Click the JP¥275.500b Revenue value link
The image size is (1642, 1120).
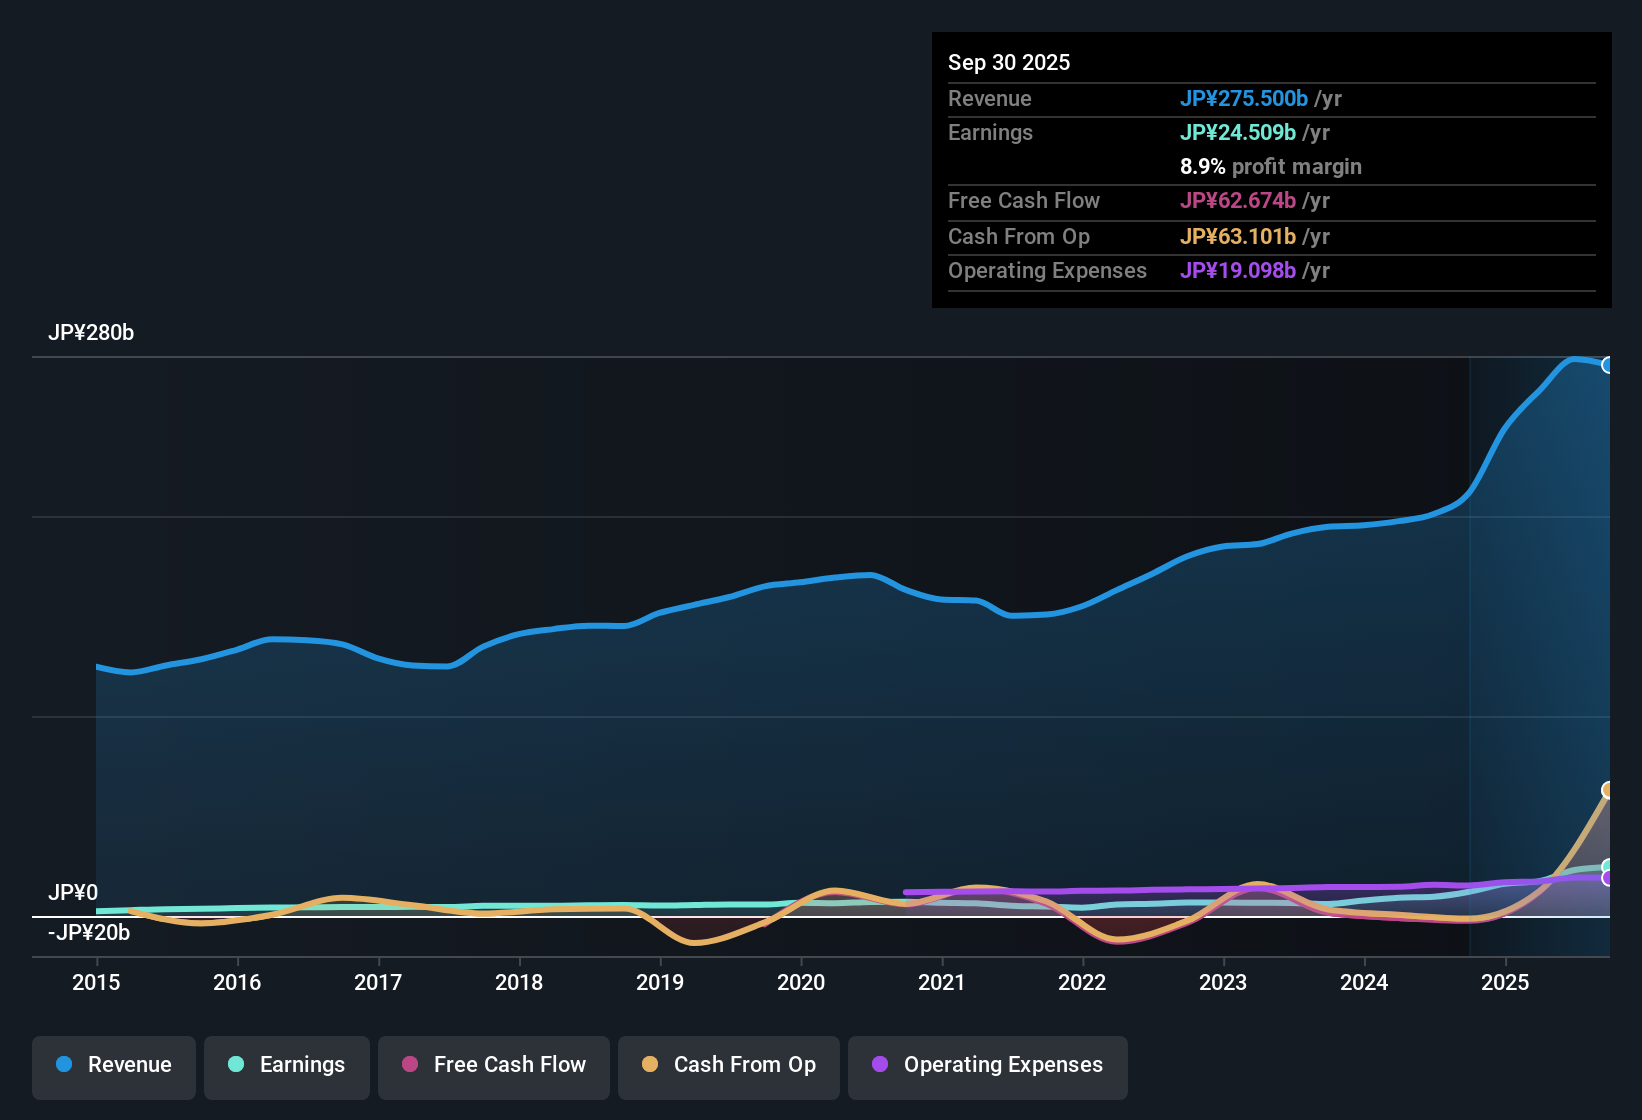1245,98
